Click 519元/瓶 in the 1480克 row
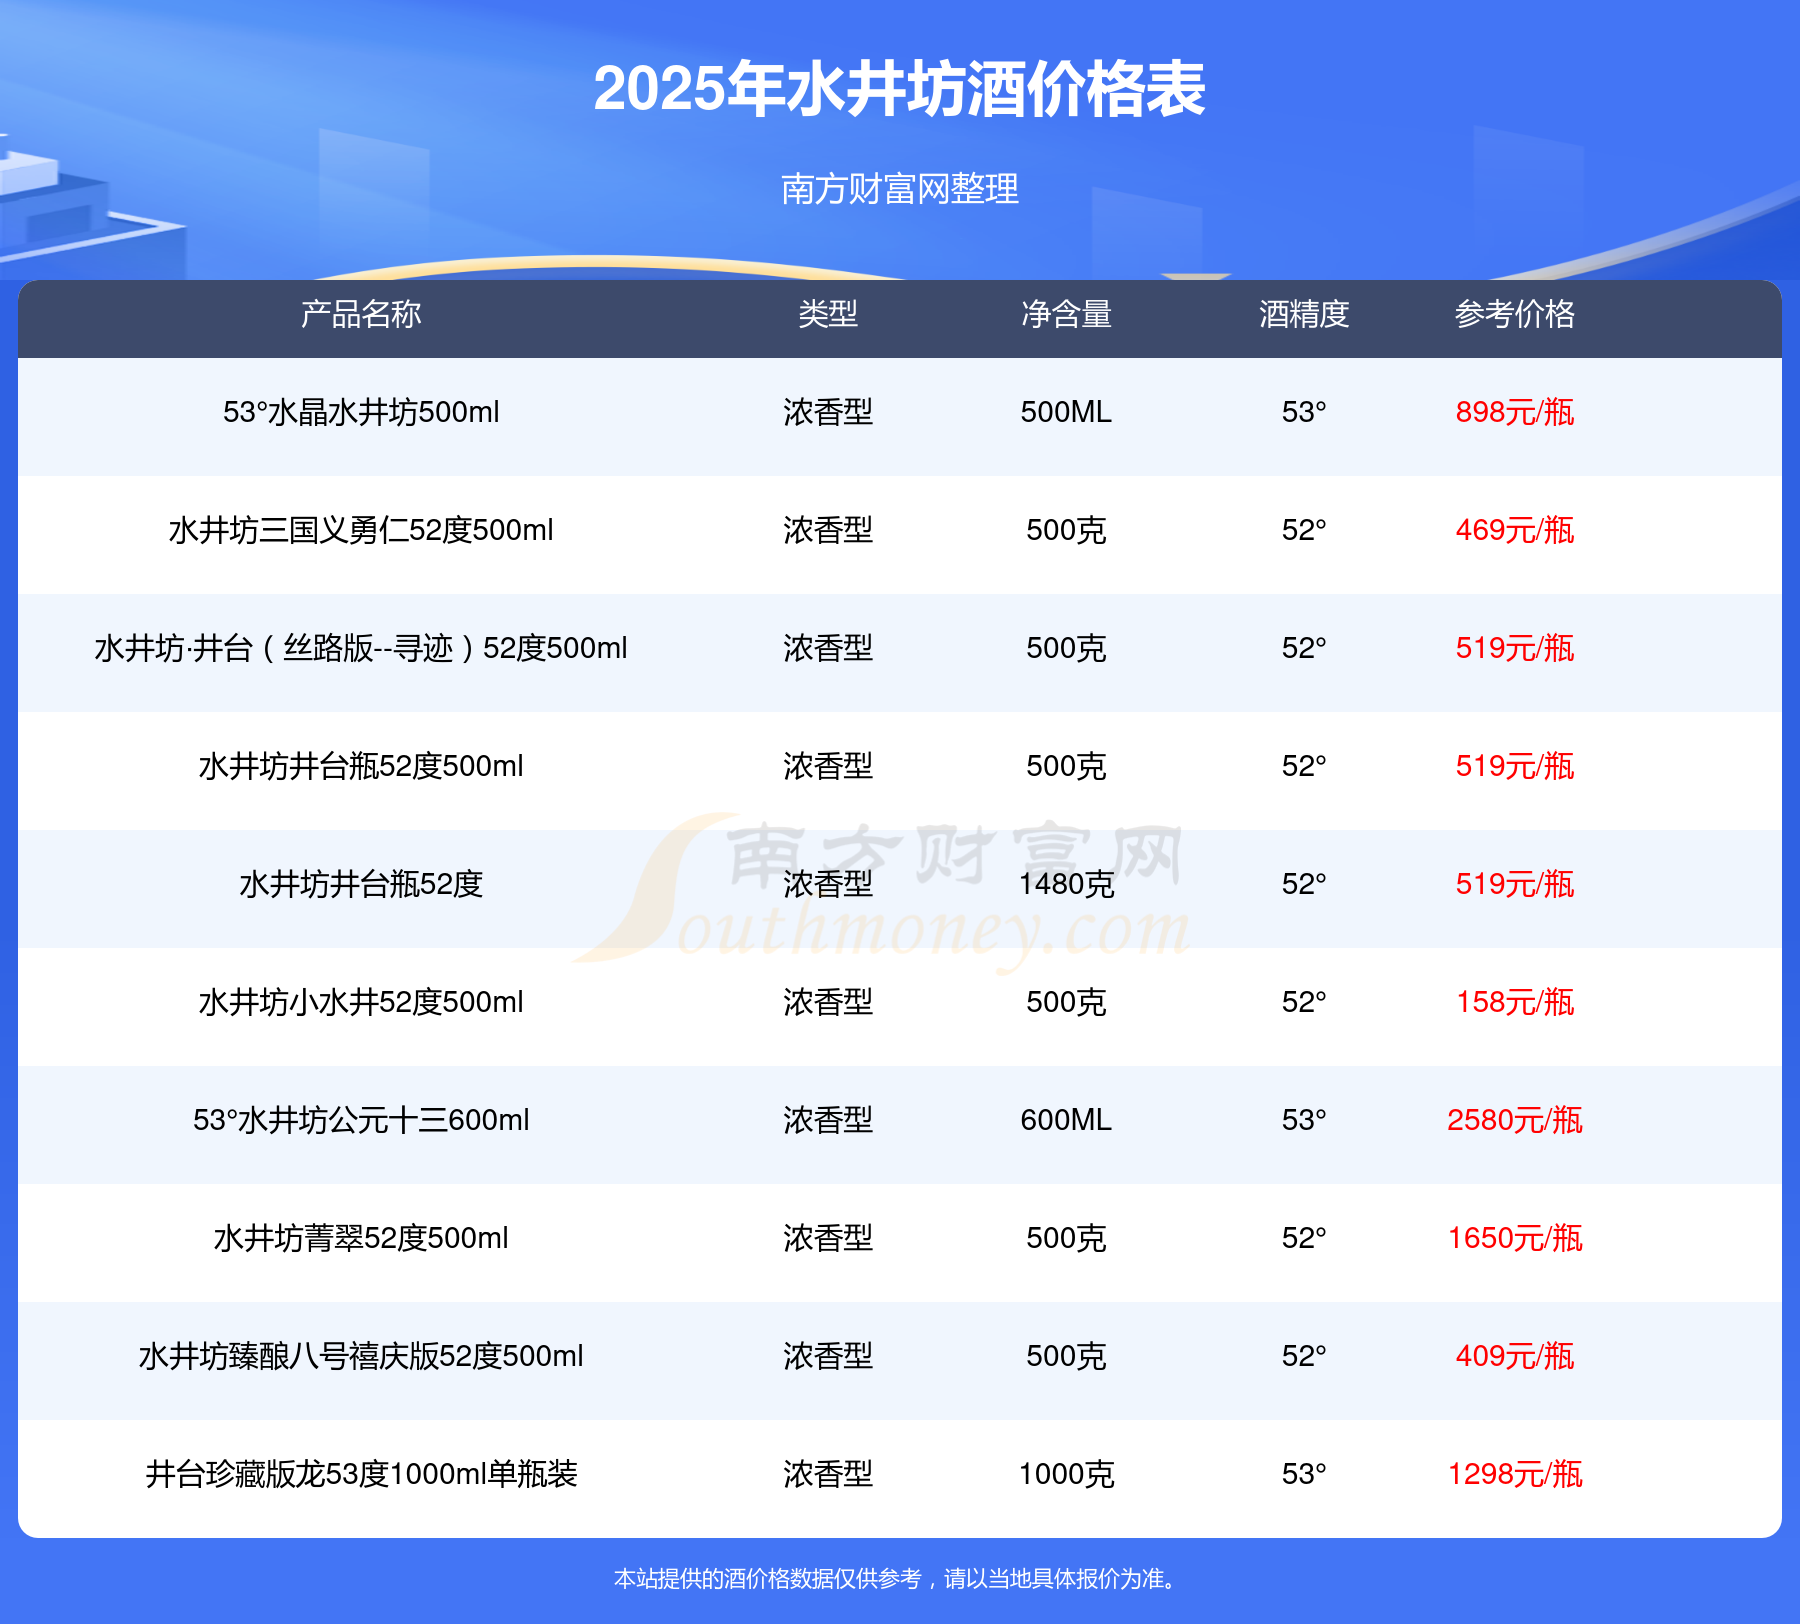This screenshot has height=1624, width=1800. [1515, 884]
